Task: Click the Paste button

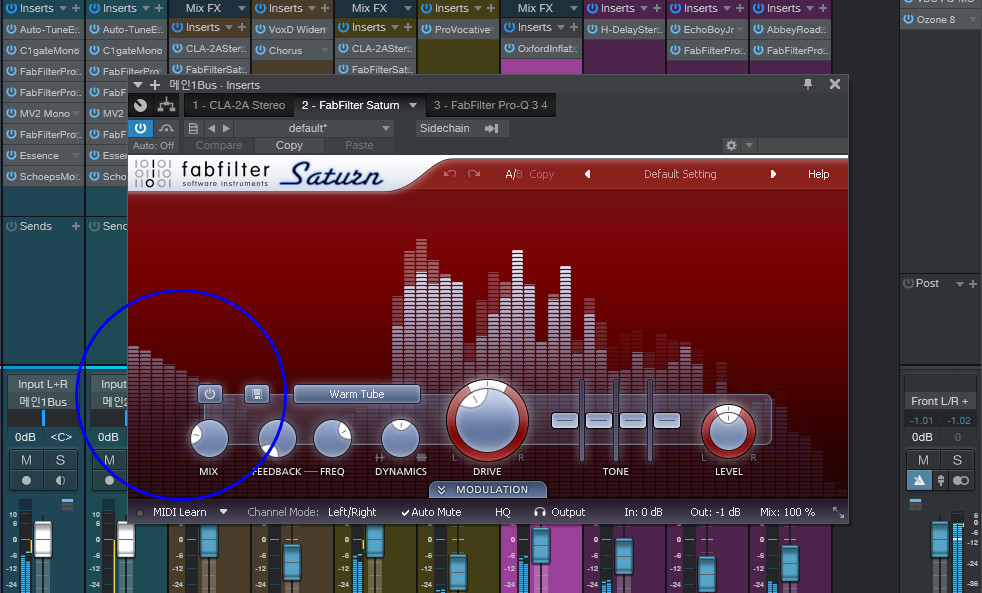Action: (x=359, y=145)
